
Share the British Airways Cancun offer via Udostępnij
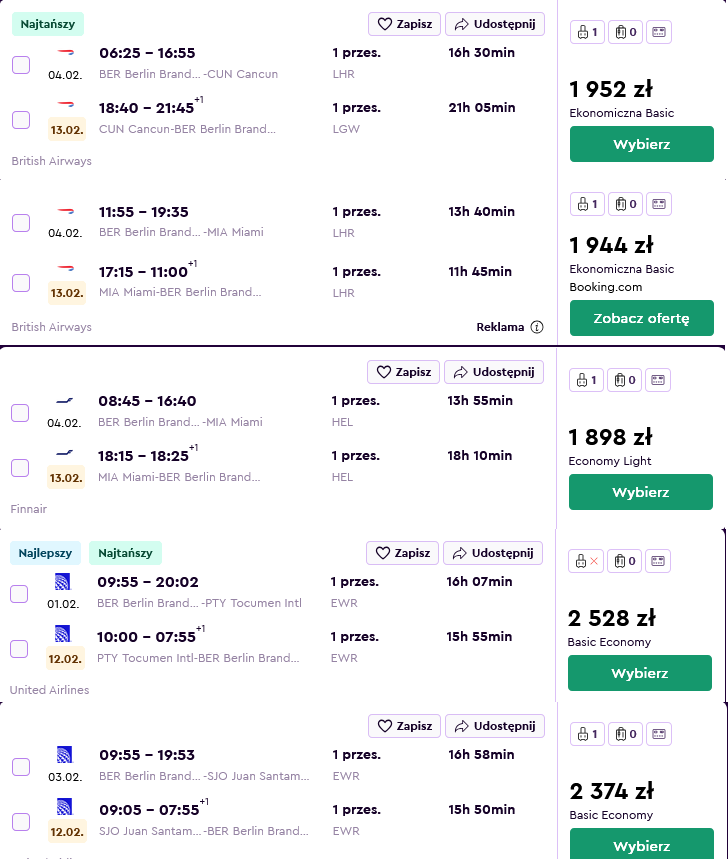pyautogui.click(x=495, y=24)
